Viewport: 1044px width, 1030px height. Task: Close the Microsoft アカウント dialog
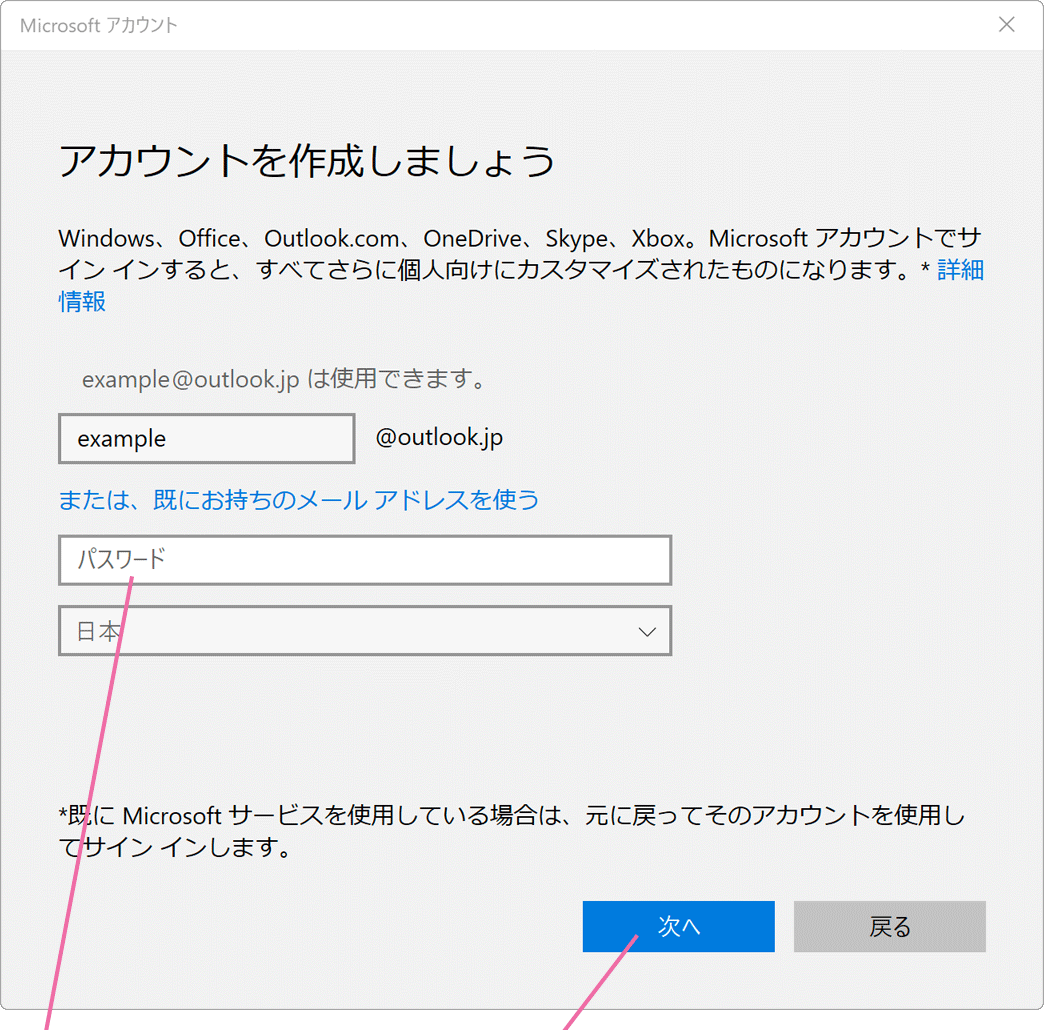point(1006,25)
